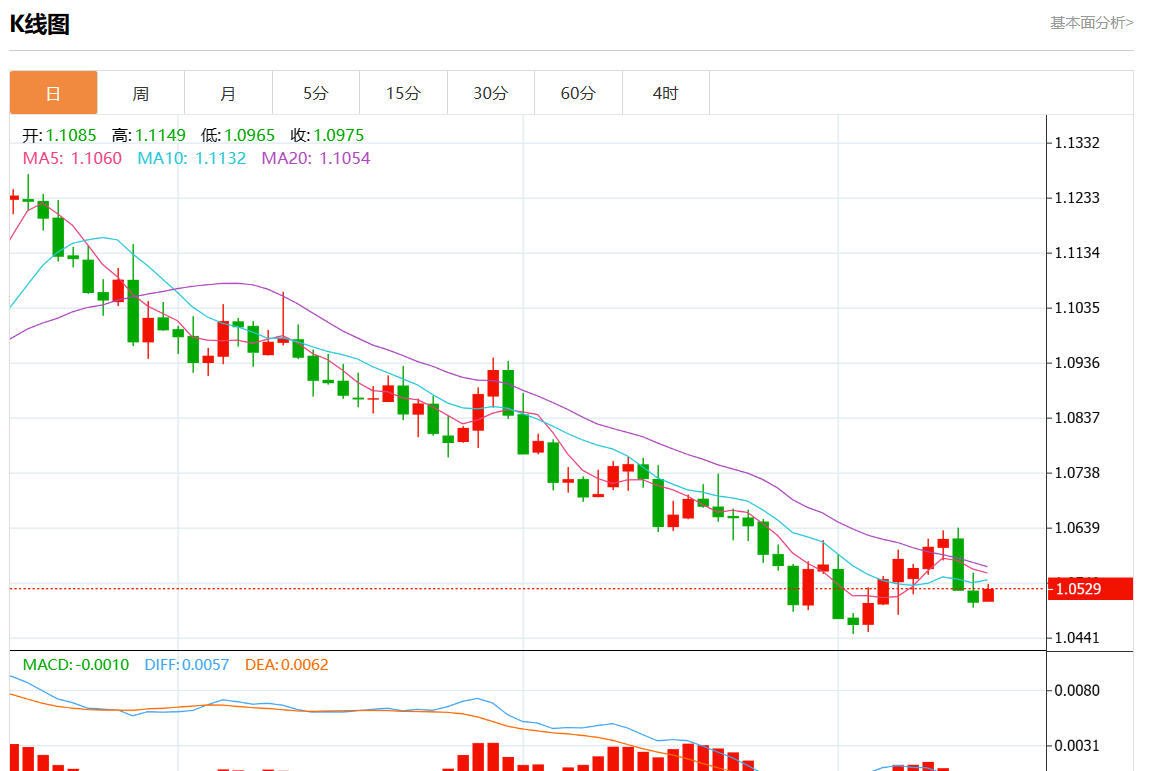1157x771 pixels.
Task: Open the 60分 interval tab
Action: [x=578, y=93]
